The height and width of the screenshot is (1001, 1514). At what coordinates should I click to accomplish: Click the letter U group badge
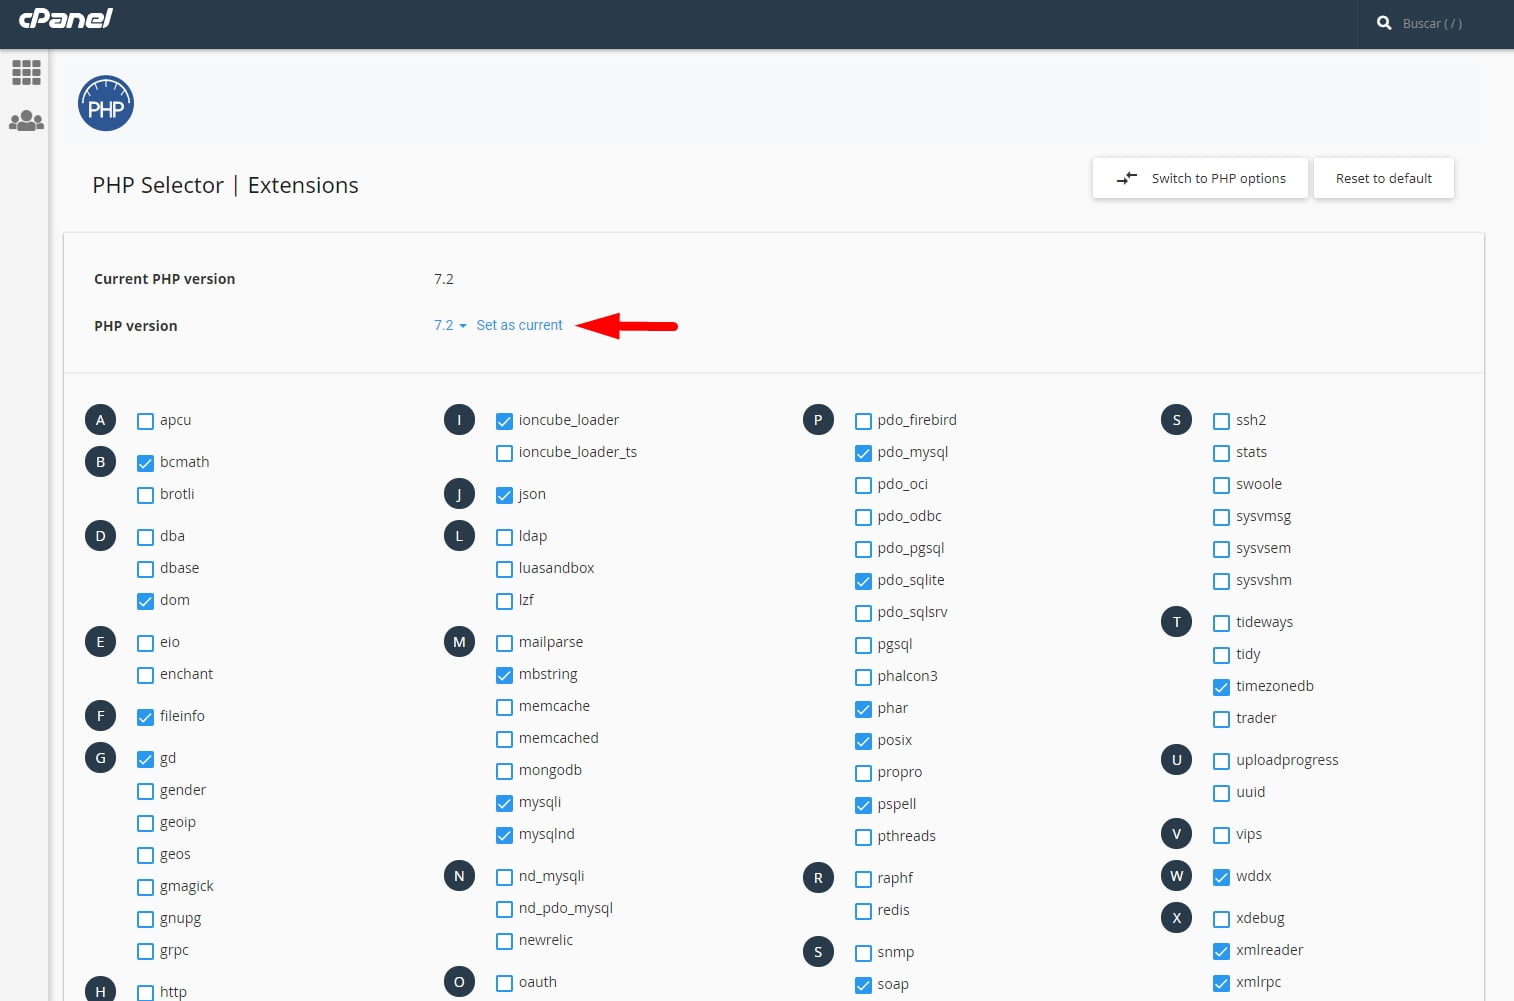pyautogui.click(x=1176, y=760)
